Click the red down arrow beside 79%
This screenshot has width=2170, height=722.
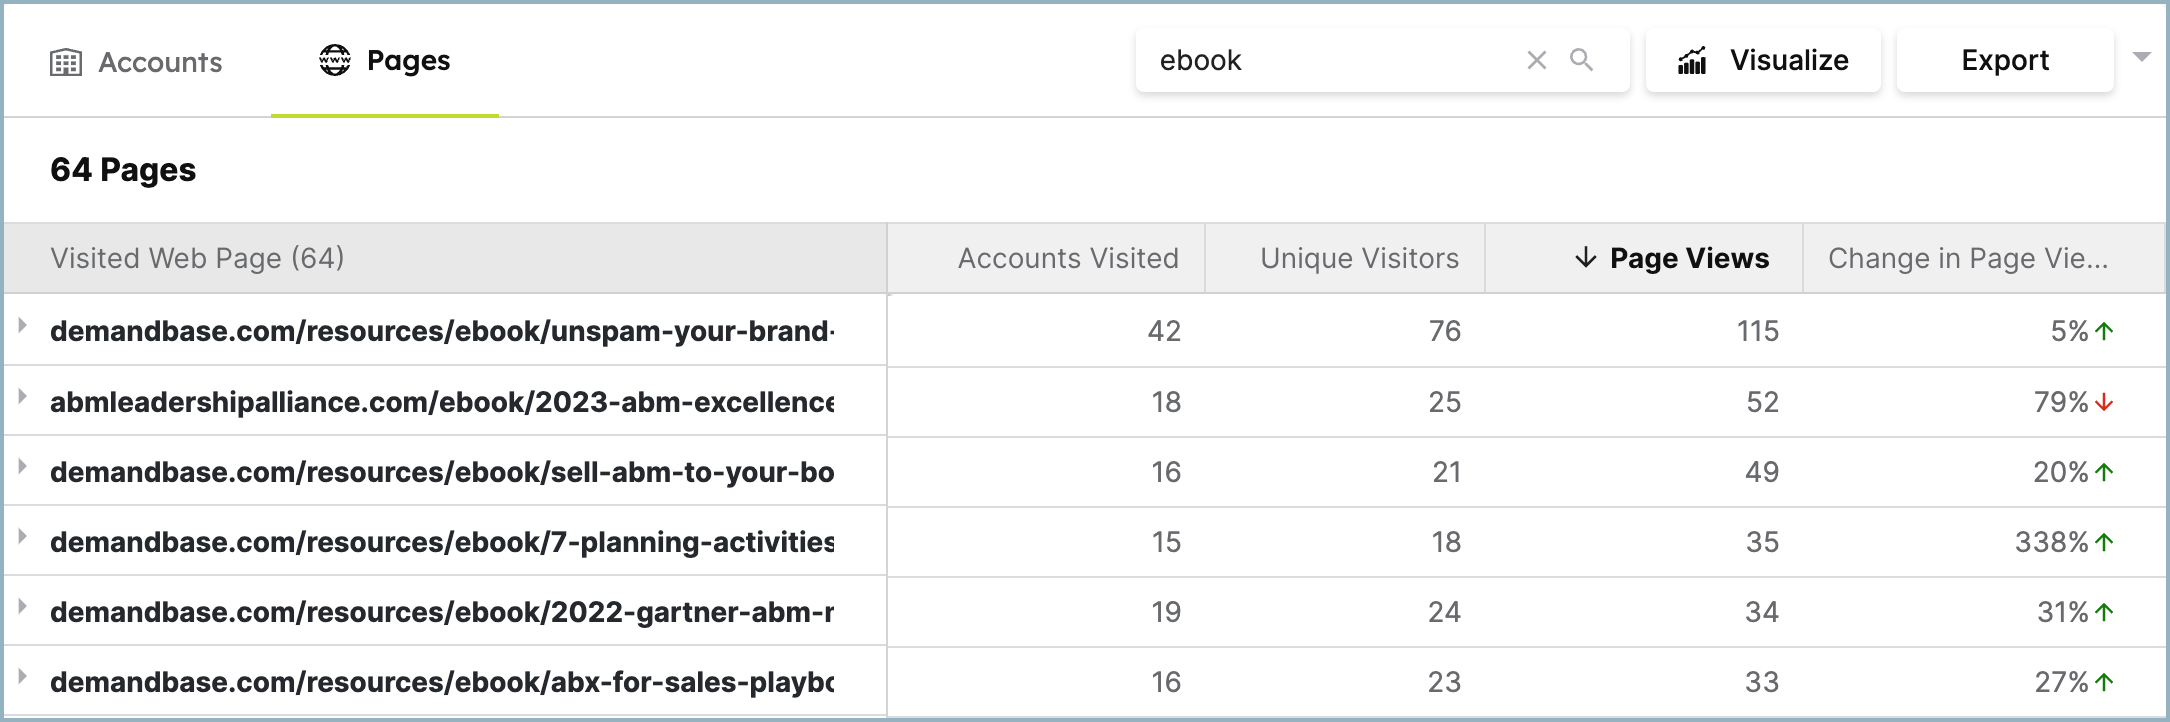coord(2104,402)
